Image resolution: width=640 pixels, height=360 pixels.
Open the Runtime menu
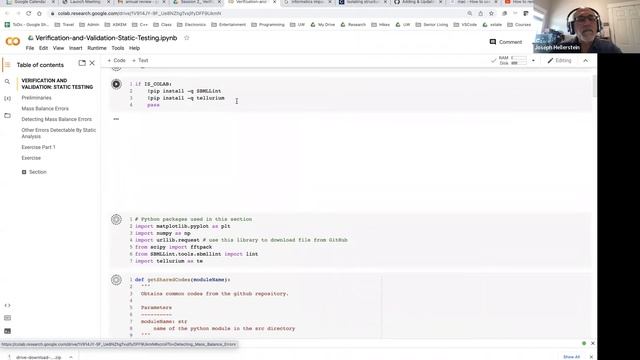click(97, 48)
